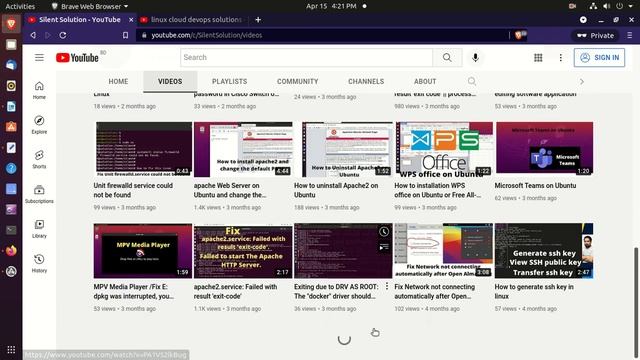
Task: Add docker driver video to Watch later
Action: (384, 232)
